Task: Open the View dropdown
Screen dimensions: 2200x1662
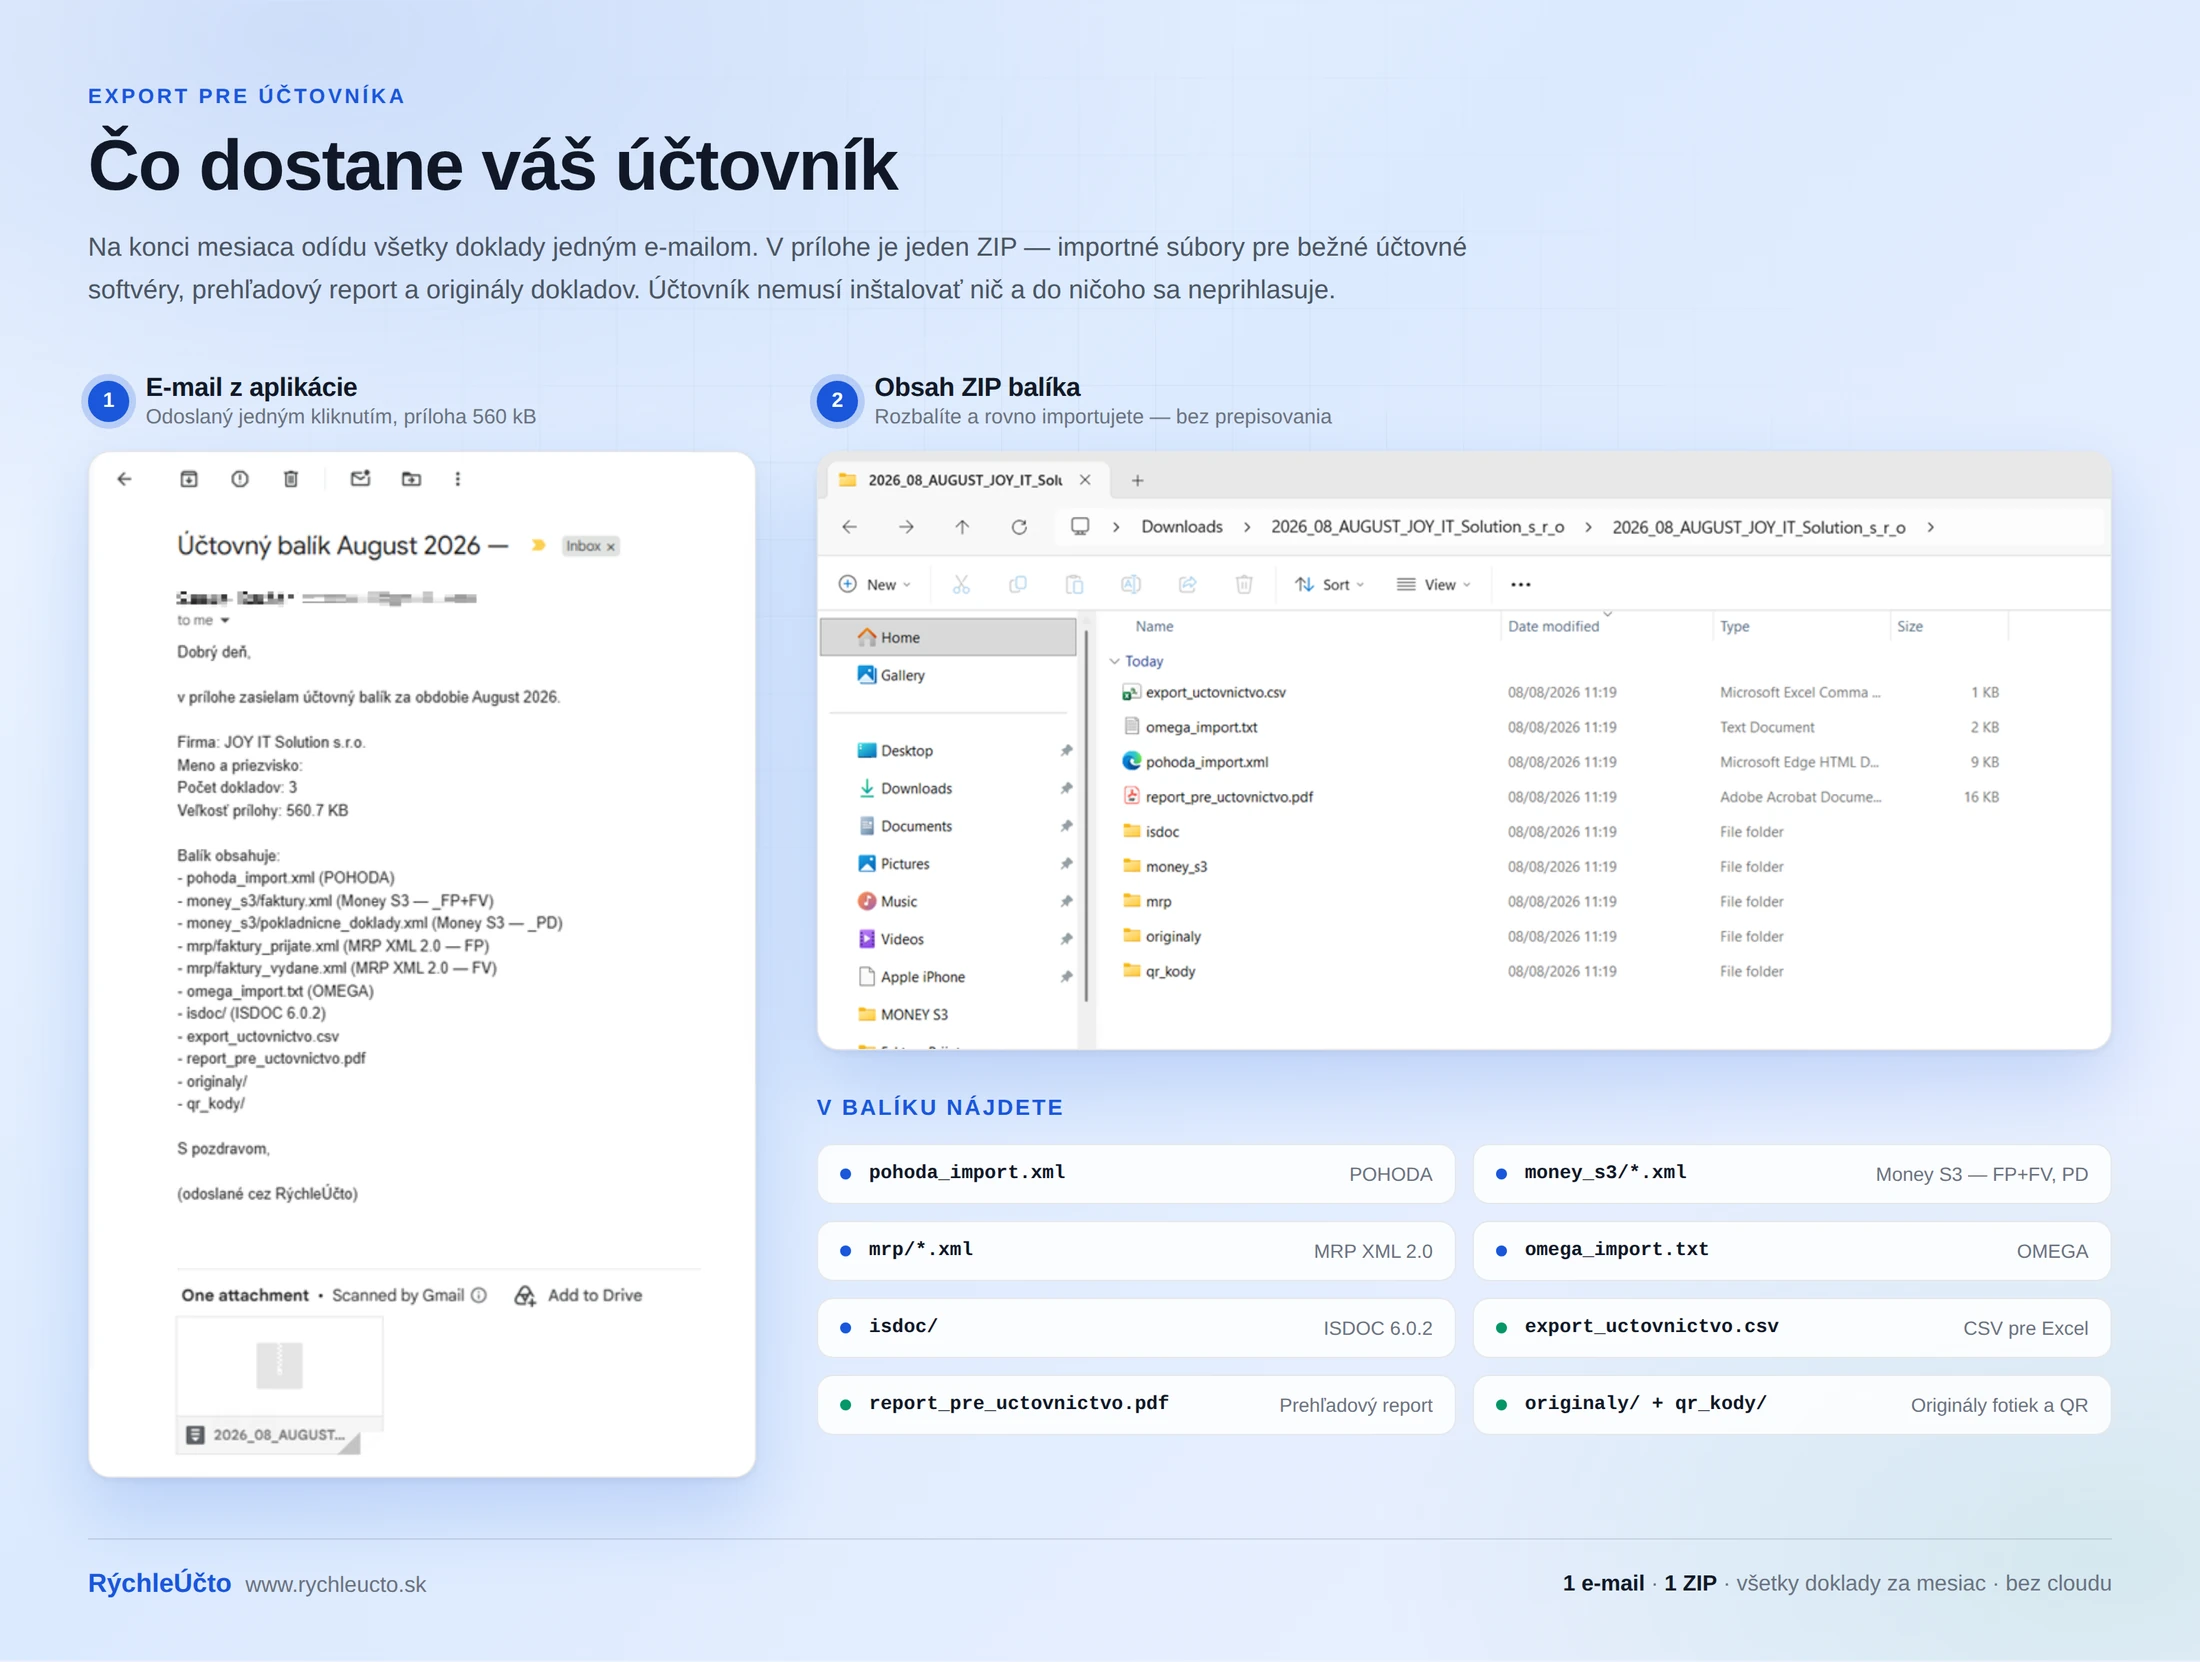Action: 1434,585
